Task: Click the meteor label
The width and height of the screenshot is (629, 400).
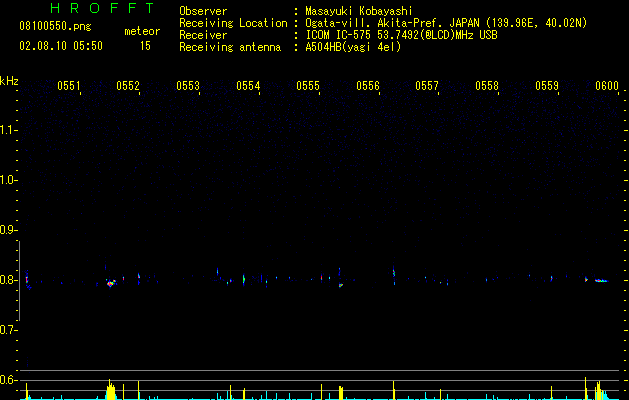Action: 142,31
